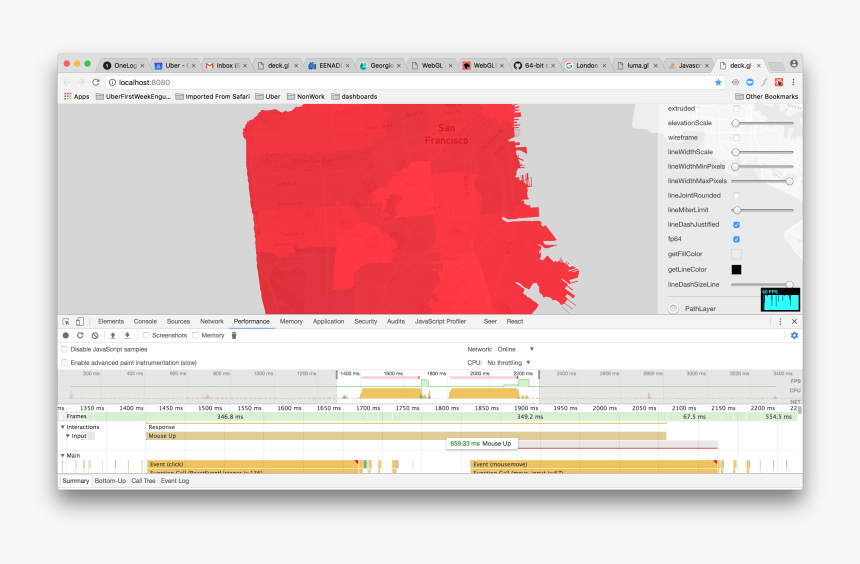This screenshot has height=564, width=860.
Task: Load a profile with the upload icon
Action: pyautogui.click(x=113, y=335)
